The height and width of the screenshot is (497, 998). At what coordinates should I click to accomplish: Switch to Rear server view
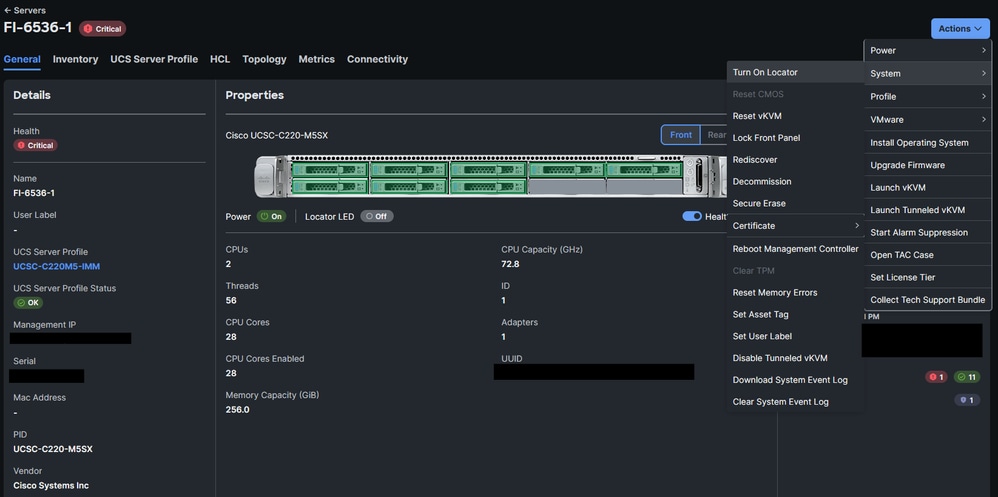(x=716, y=135)
